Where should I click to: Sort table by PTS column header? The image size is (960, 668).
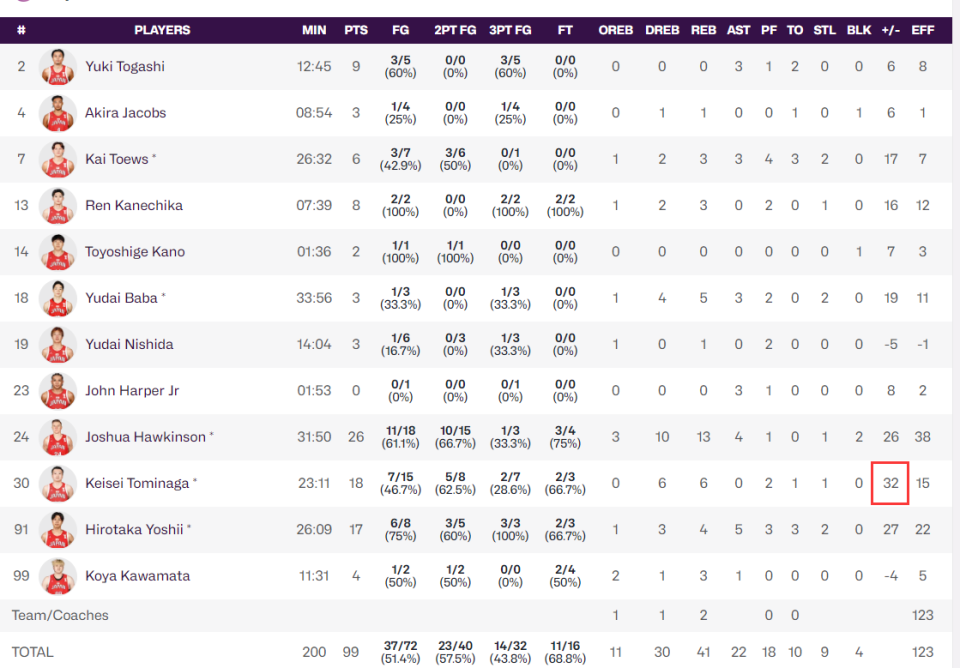356,30
